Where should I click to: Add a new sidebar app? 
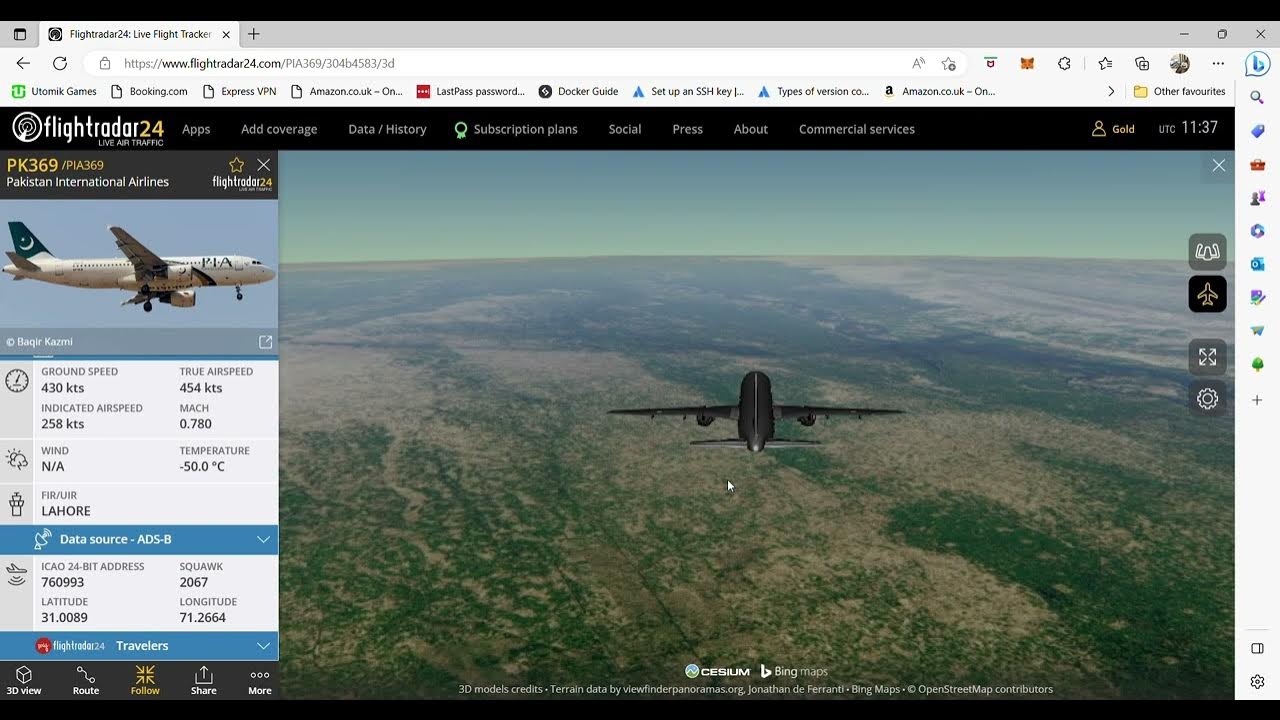point(1257,400)
